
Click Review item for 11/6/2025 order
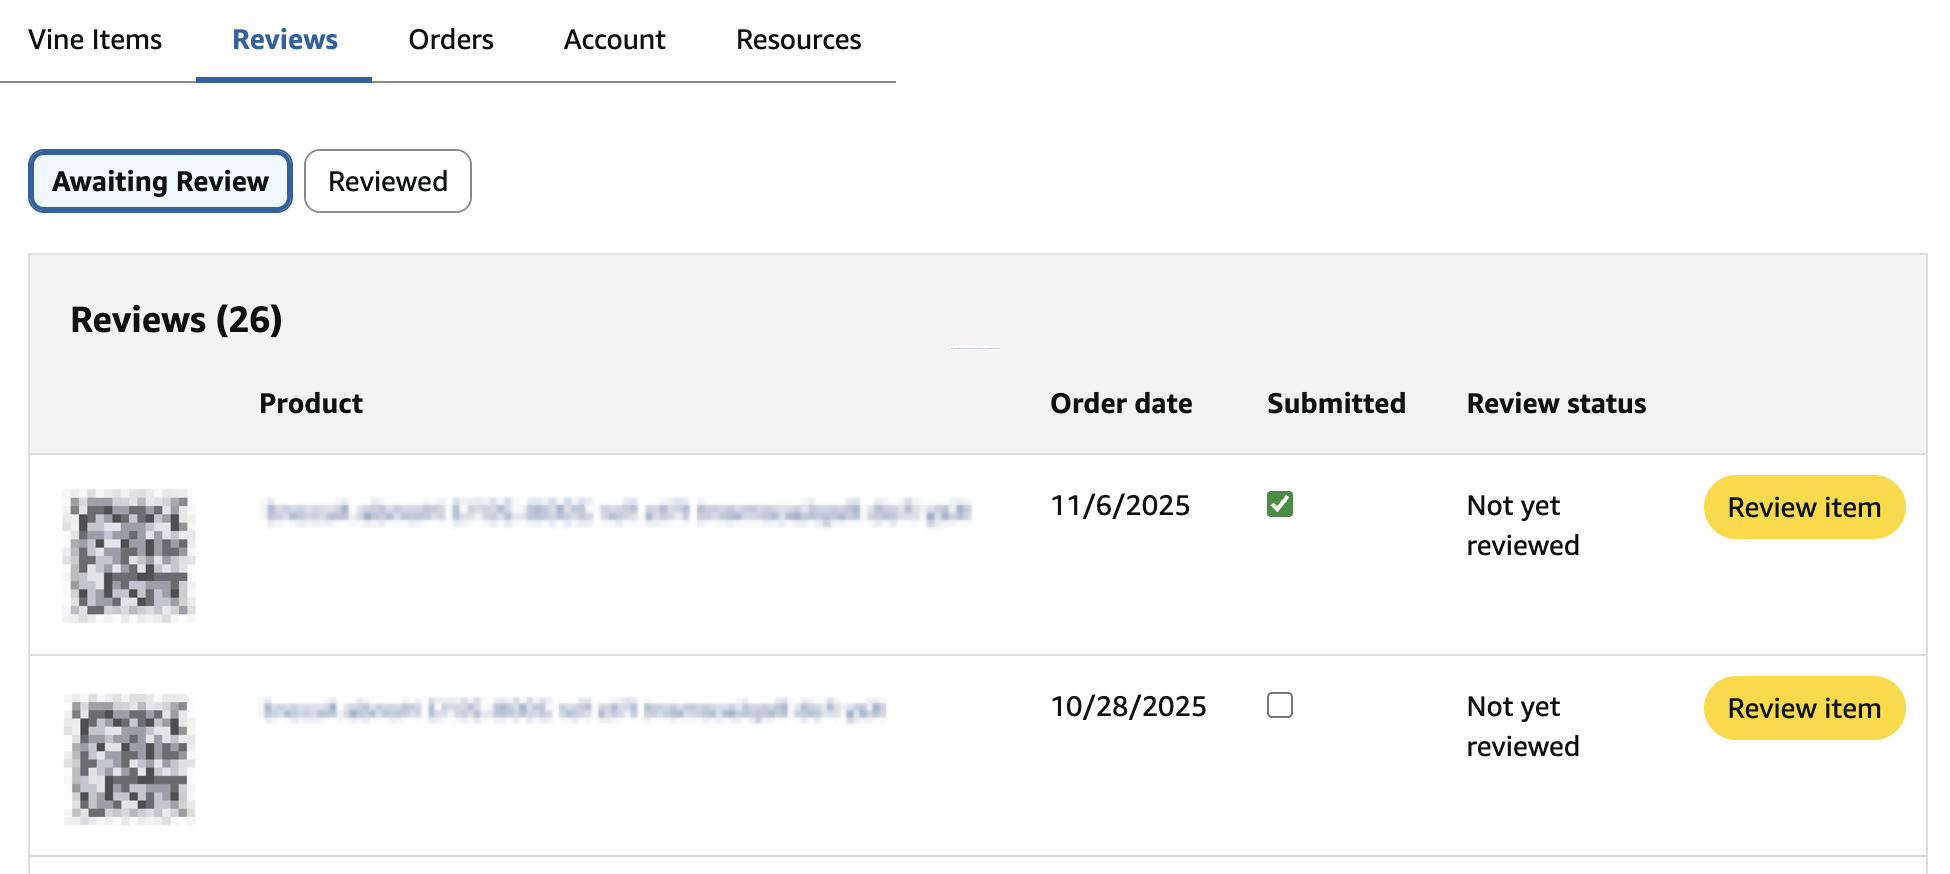click(1804, 507)
